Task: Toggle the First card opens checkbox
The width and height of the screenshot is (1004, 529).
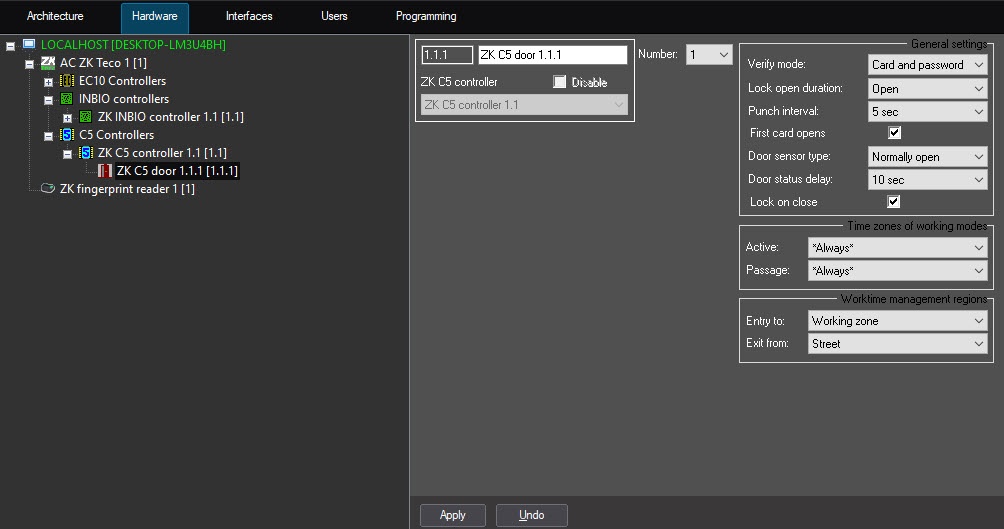Action: (x=895, y=133)
